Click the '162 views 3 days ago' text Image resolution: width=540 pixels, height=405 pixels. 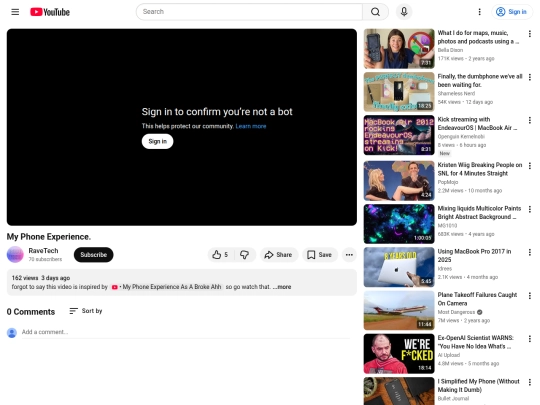click(x=41, y=278)
